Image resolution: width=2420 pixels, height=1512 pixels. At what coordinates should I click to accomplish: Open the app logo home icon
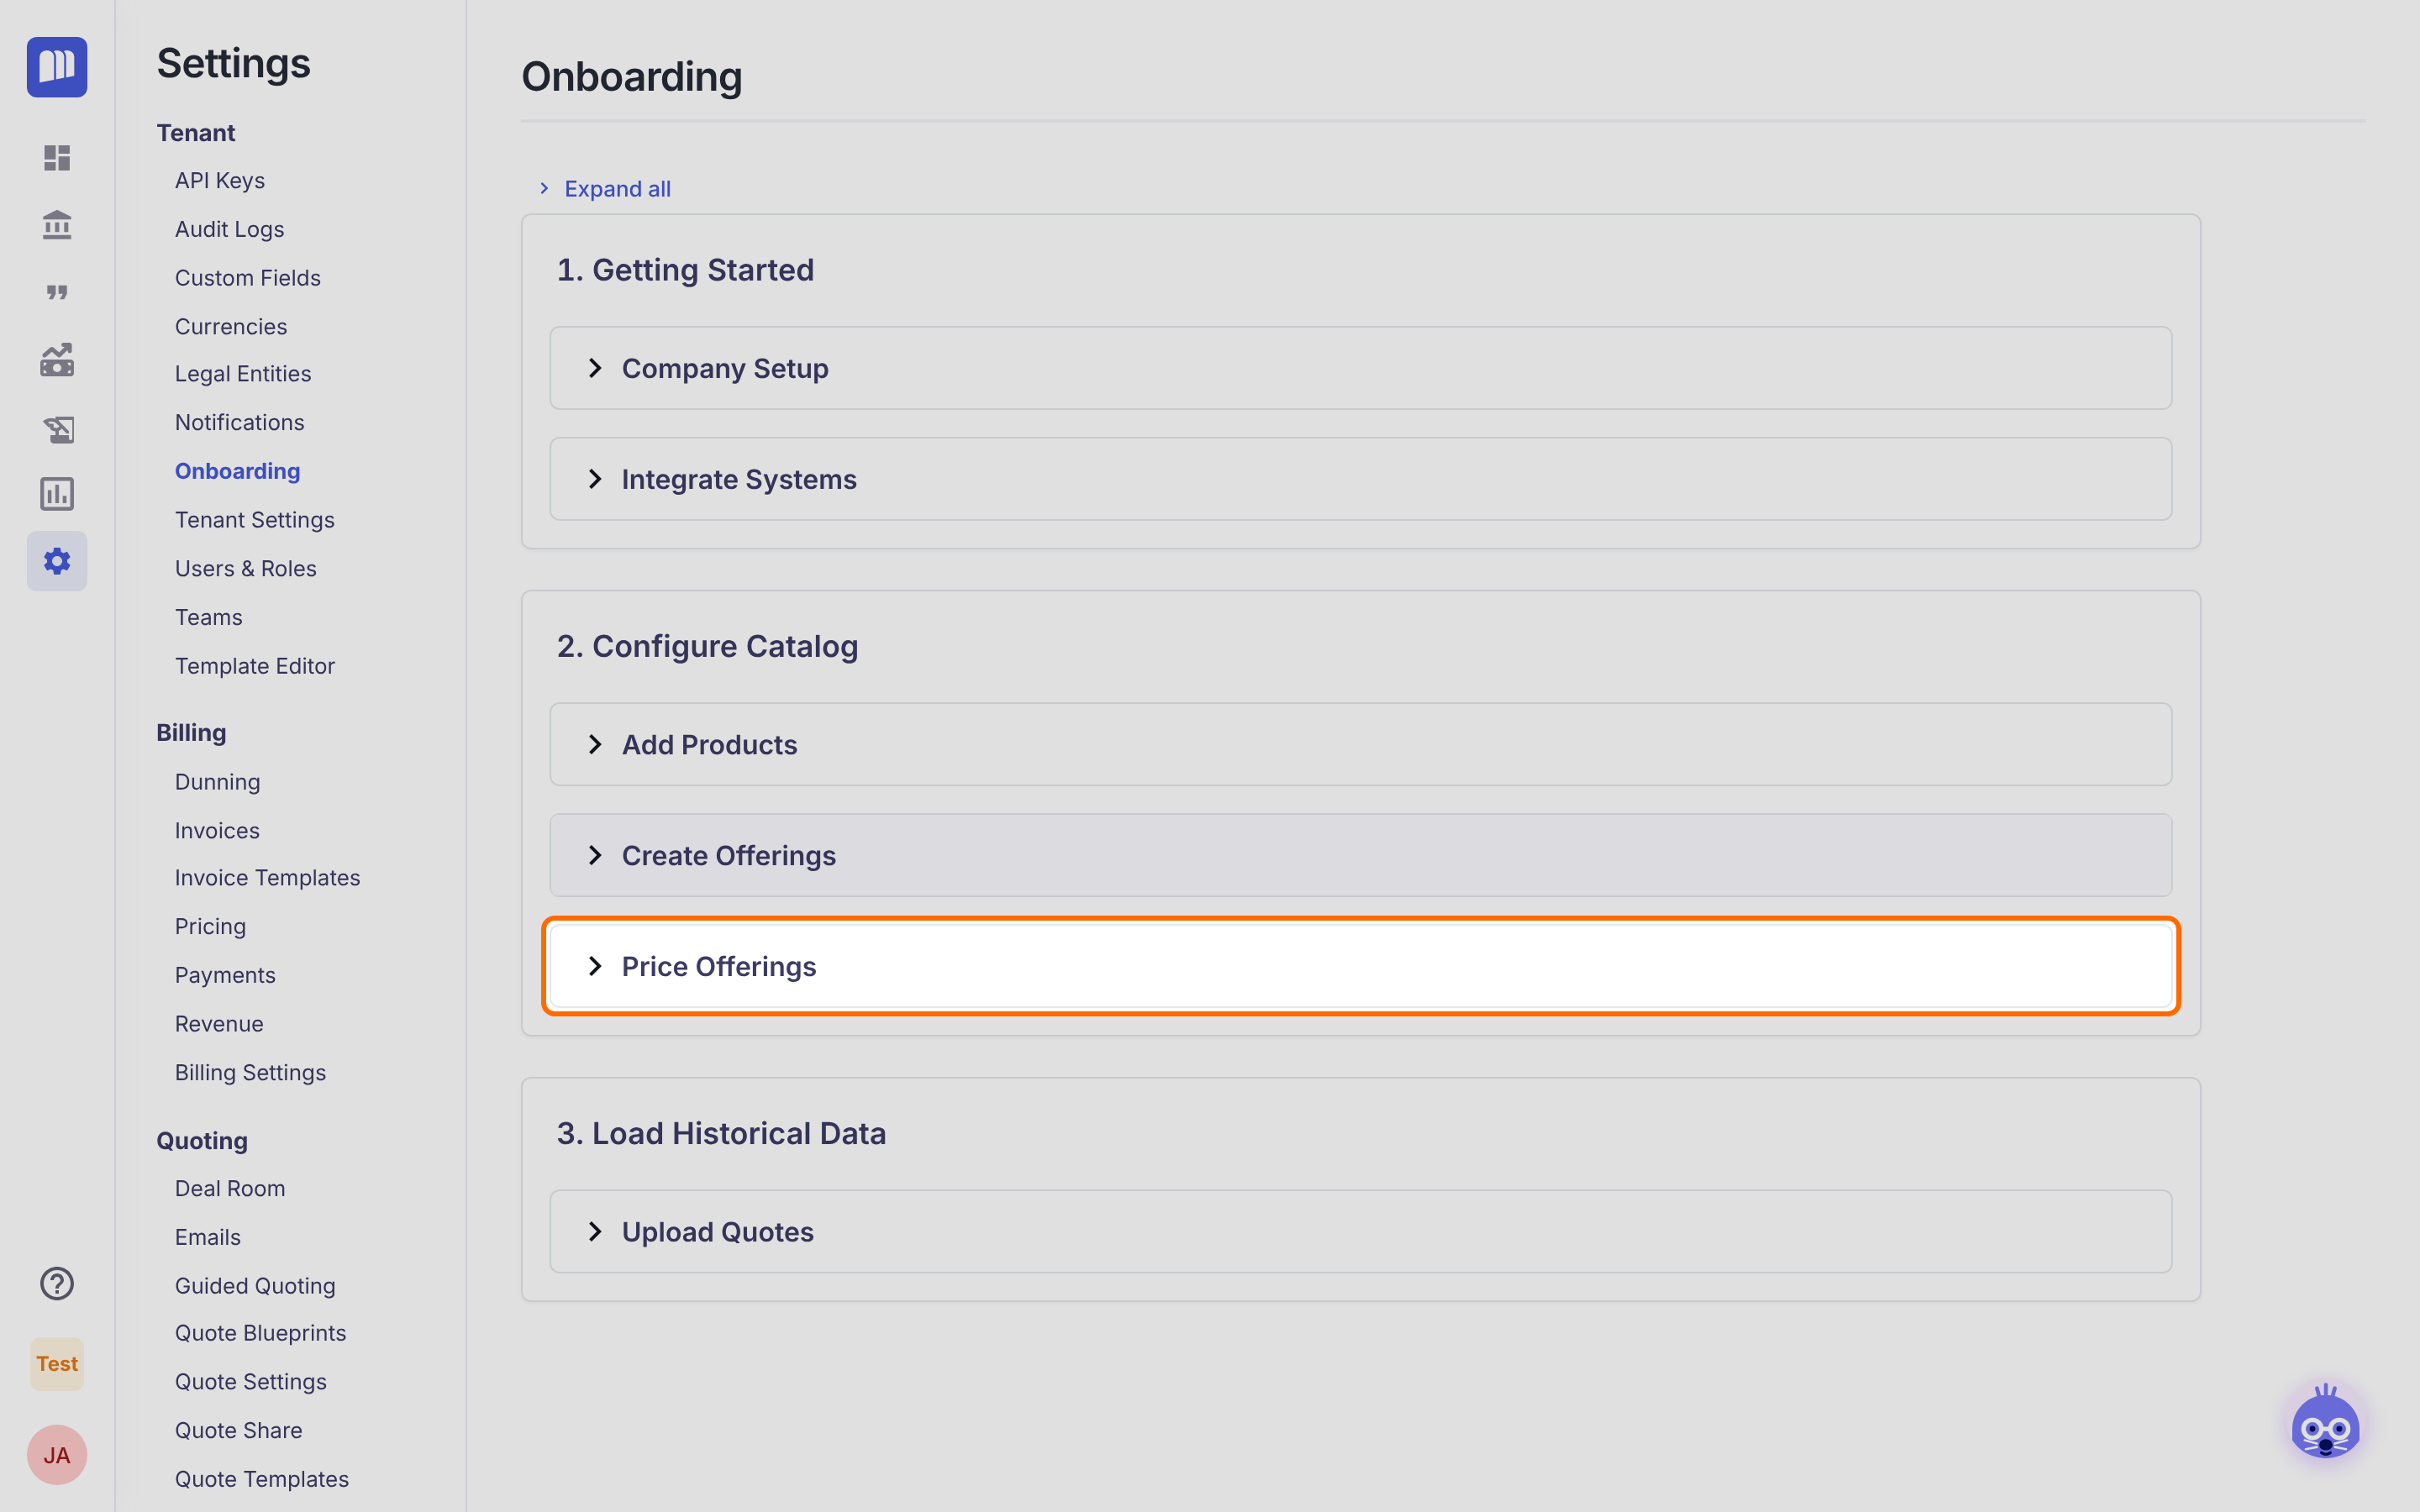[57, 67]
